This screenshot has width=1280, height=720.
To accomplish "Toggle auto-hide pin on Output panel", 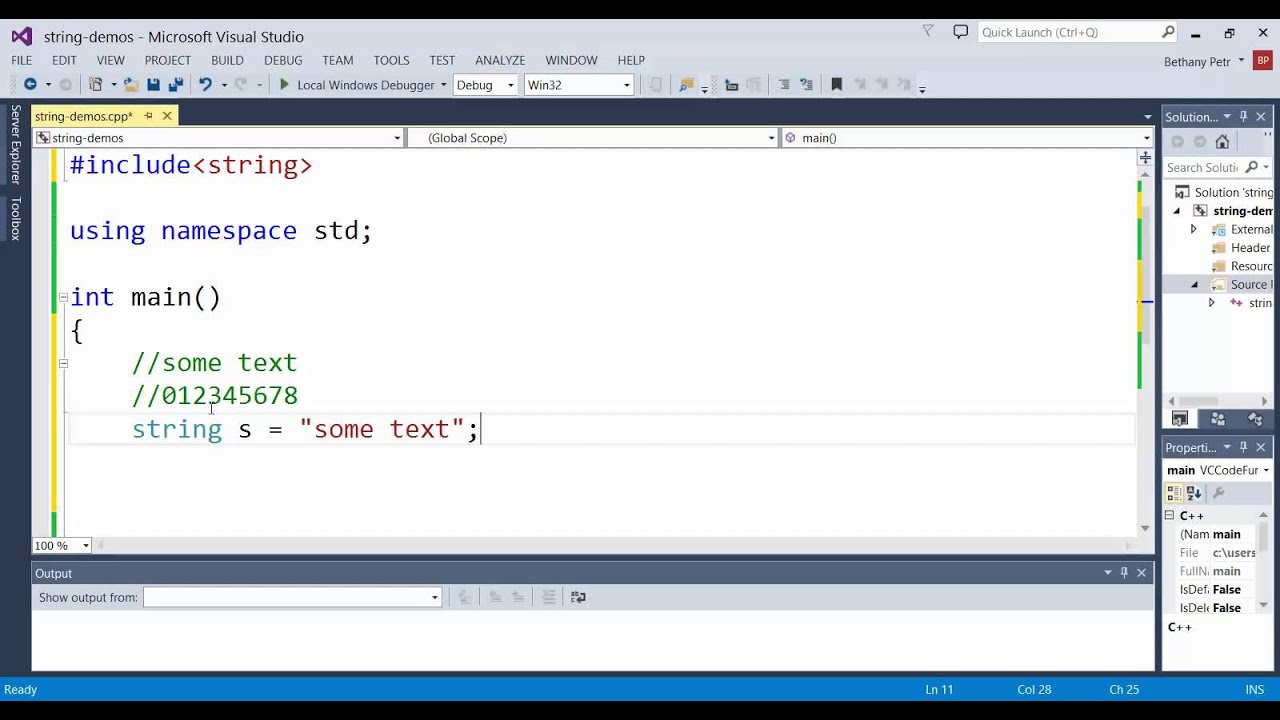I will point(1124,573).
